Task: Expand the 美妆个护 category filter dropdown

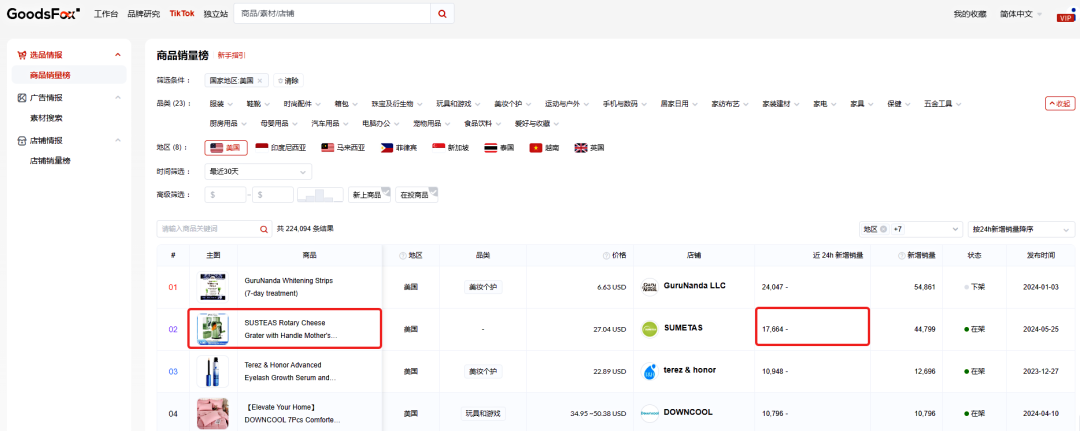Action: [x=512, y=104]
